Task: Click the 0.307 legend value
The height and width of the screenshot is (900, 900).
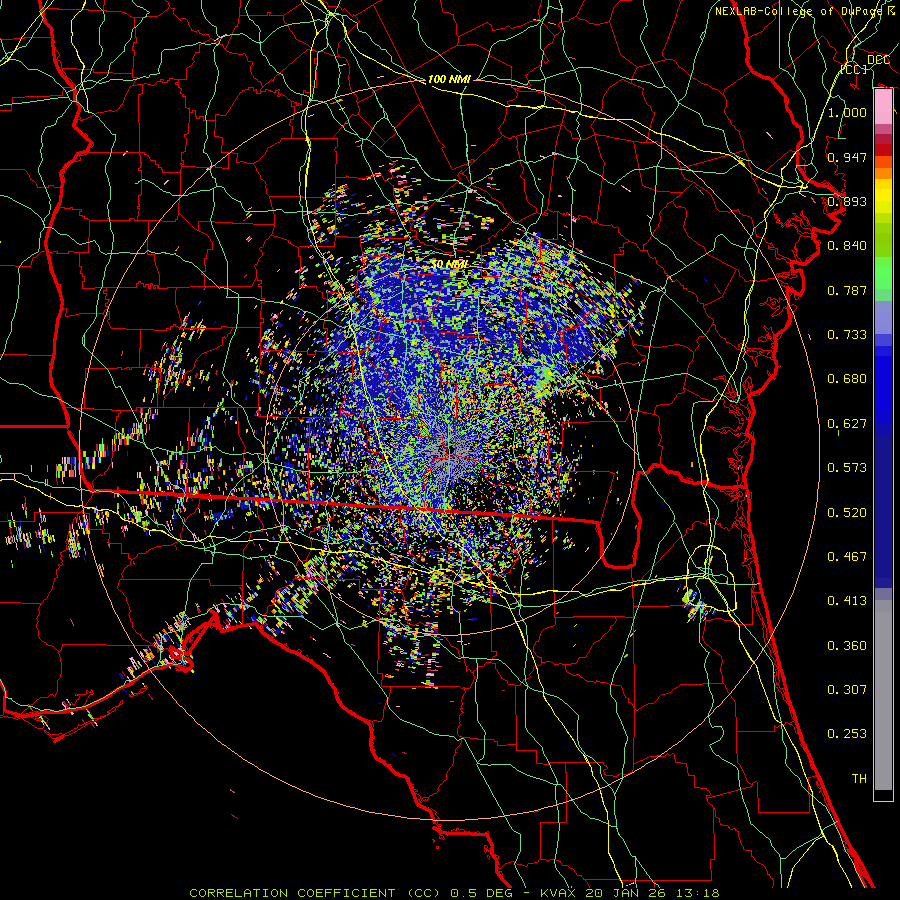Action: point(847,690)
